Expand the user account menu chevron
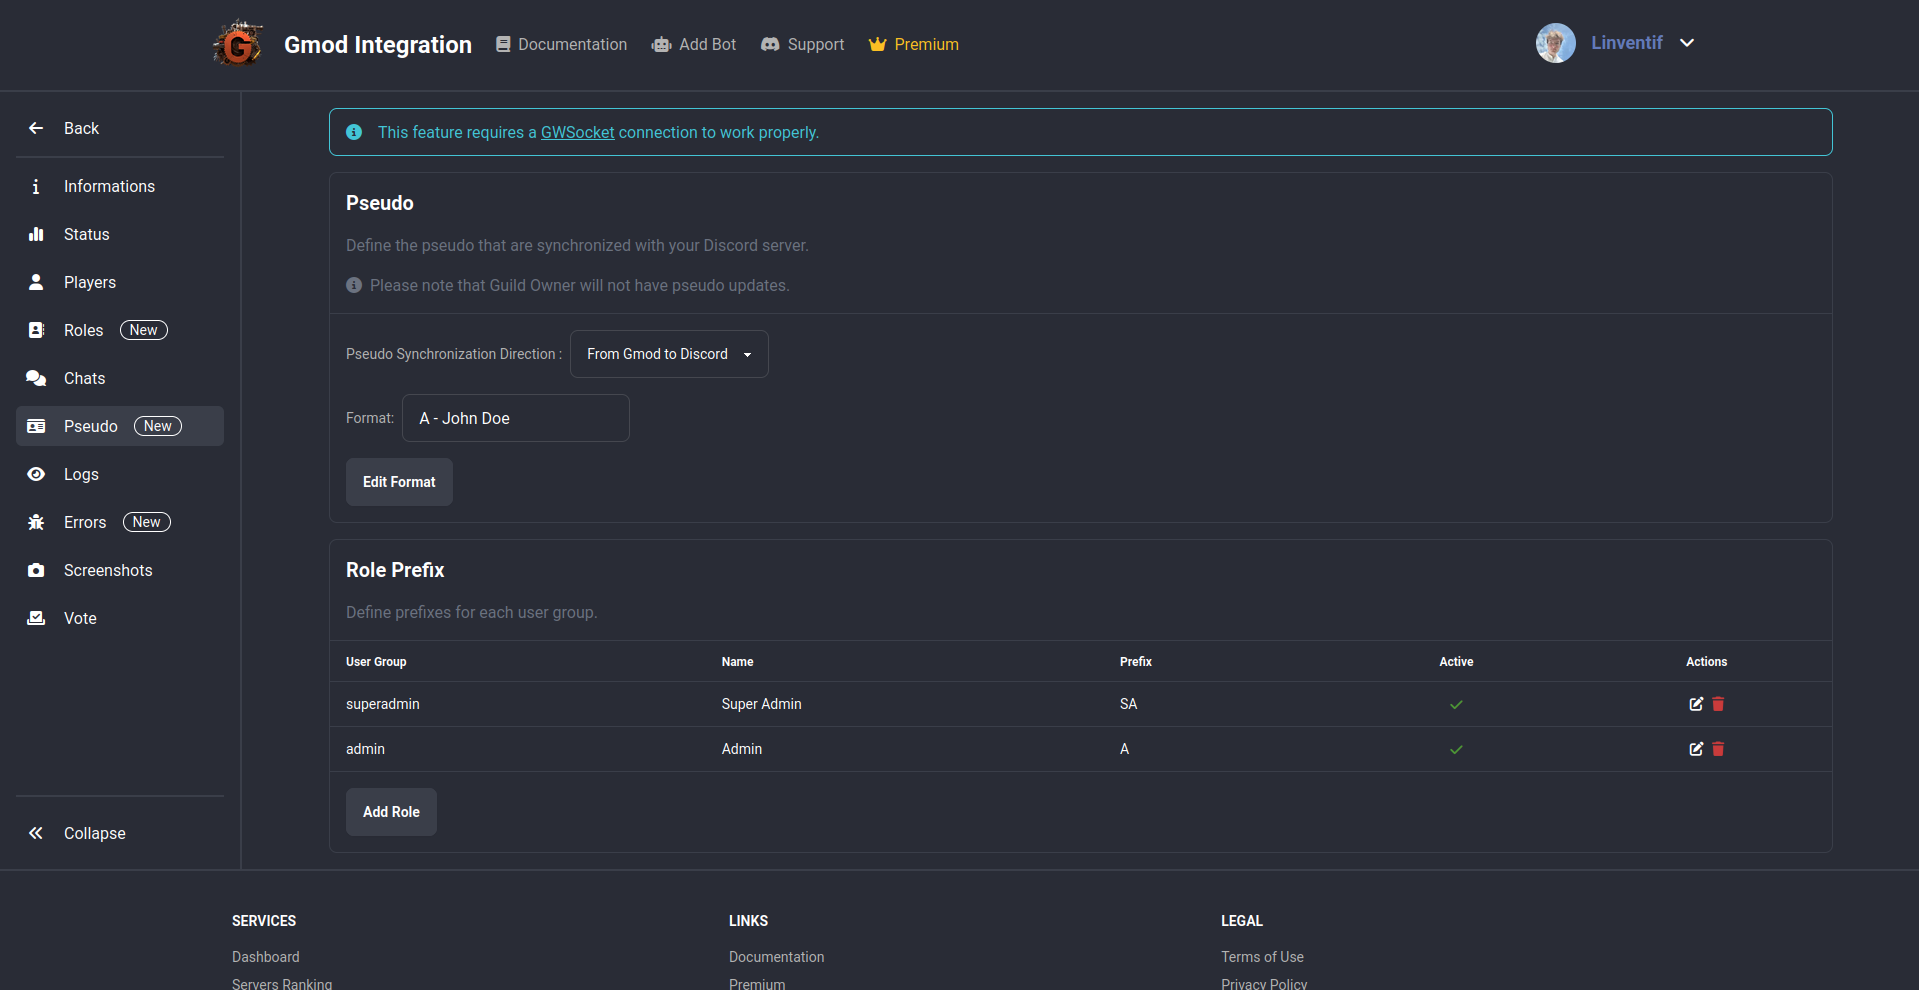 pos(1687,43)
